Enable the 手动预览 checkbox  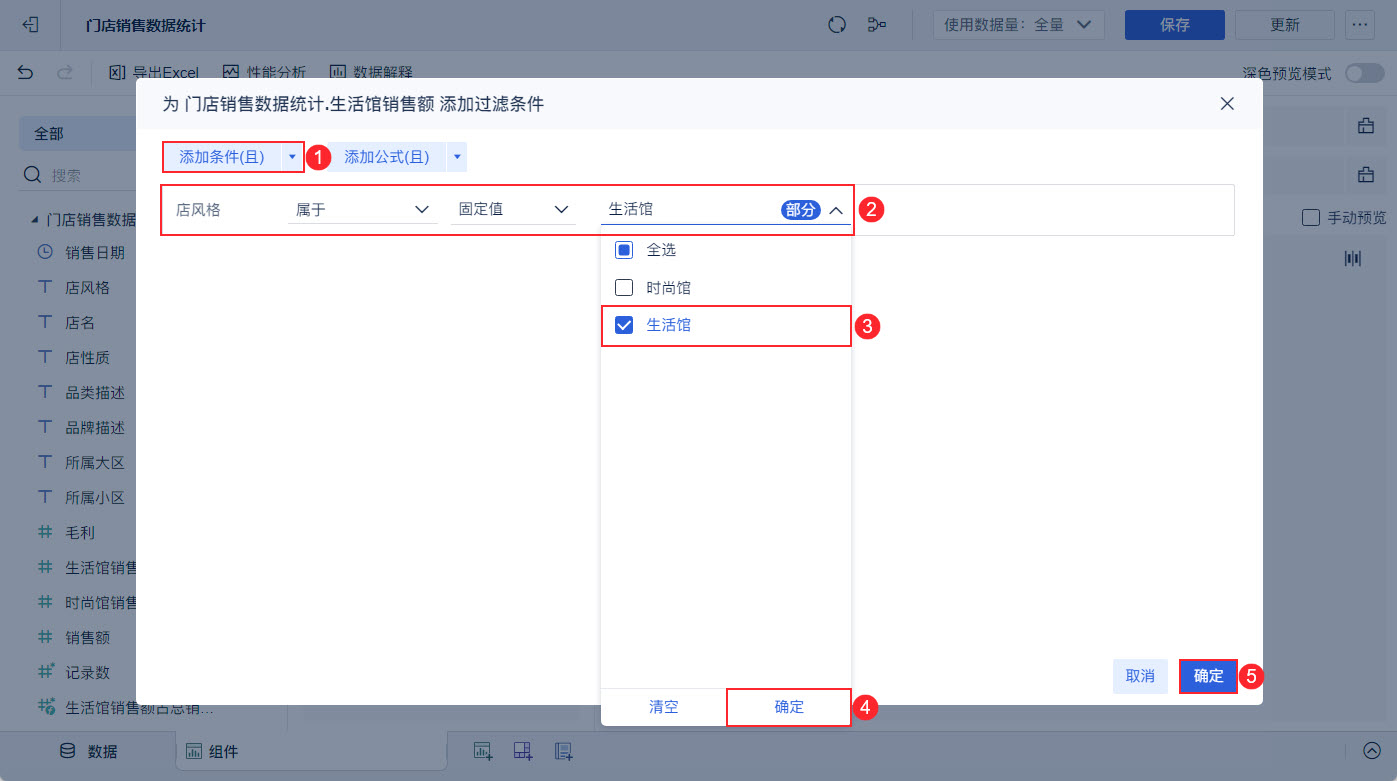tap(1310, 218)
